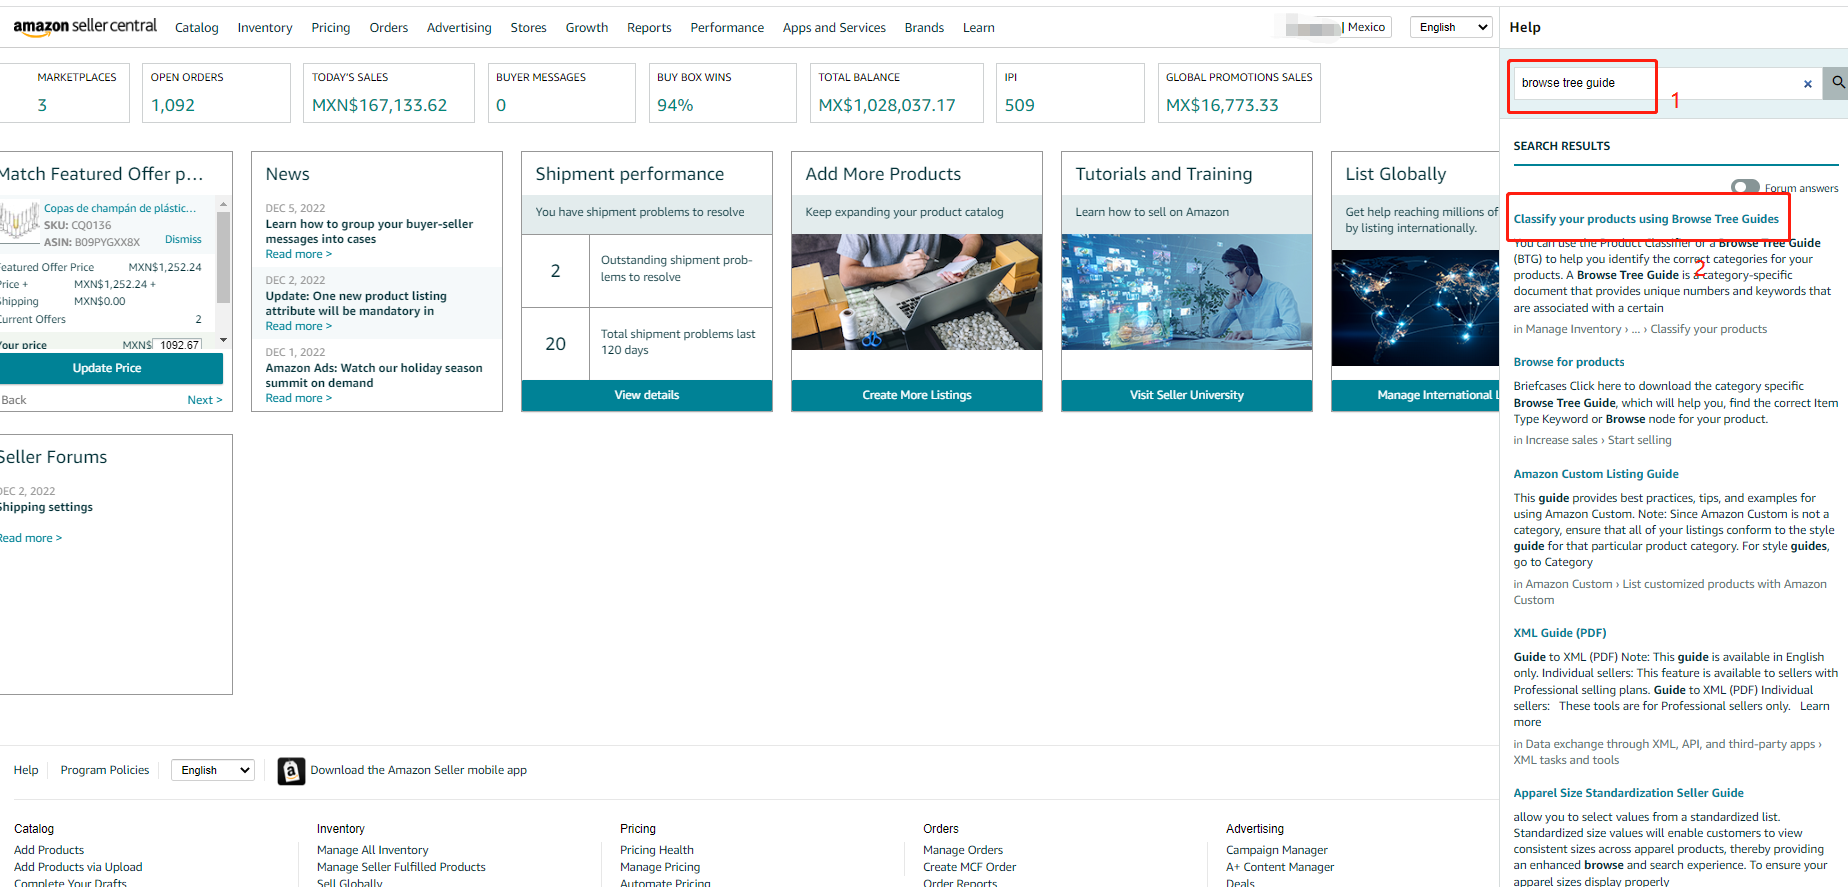Click Next in Match Featured Offer widget
The image size is (1848, 887).
205,400
